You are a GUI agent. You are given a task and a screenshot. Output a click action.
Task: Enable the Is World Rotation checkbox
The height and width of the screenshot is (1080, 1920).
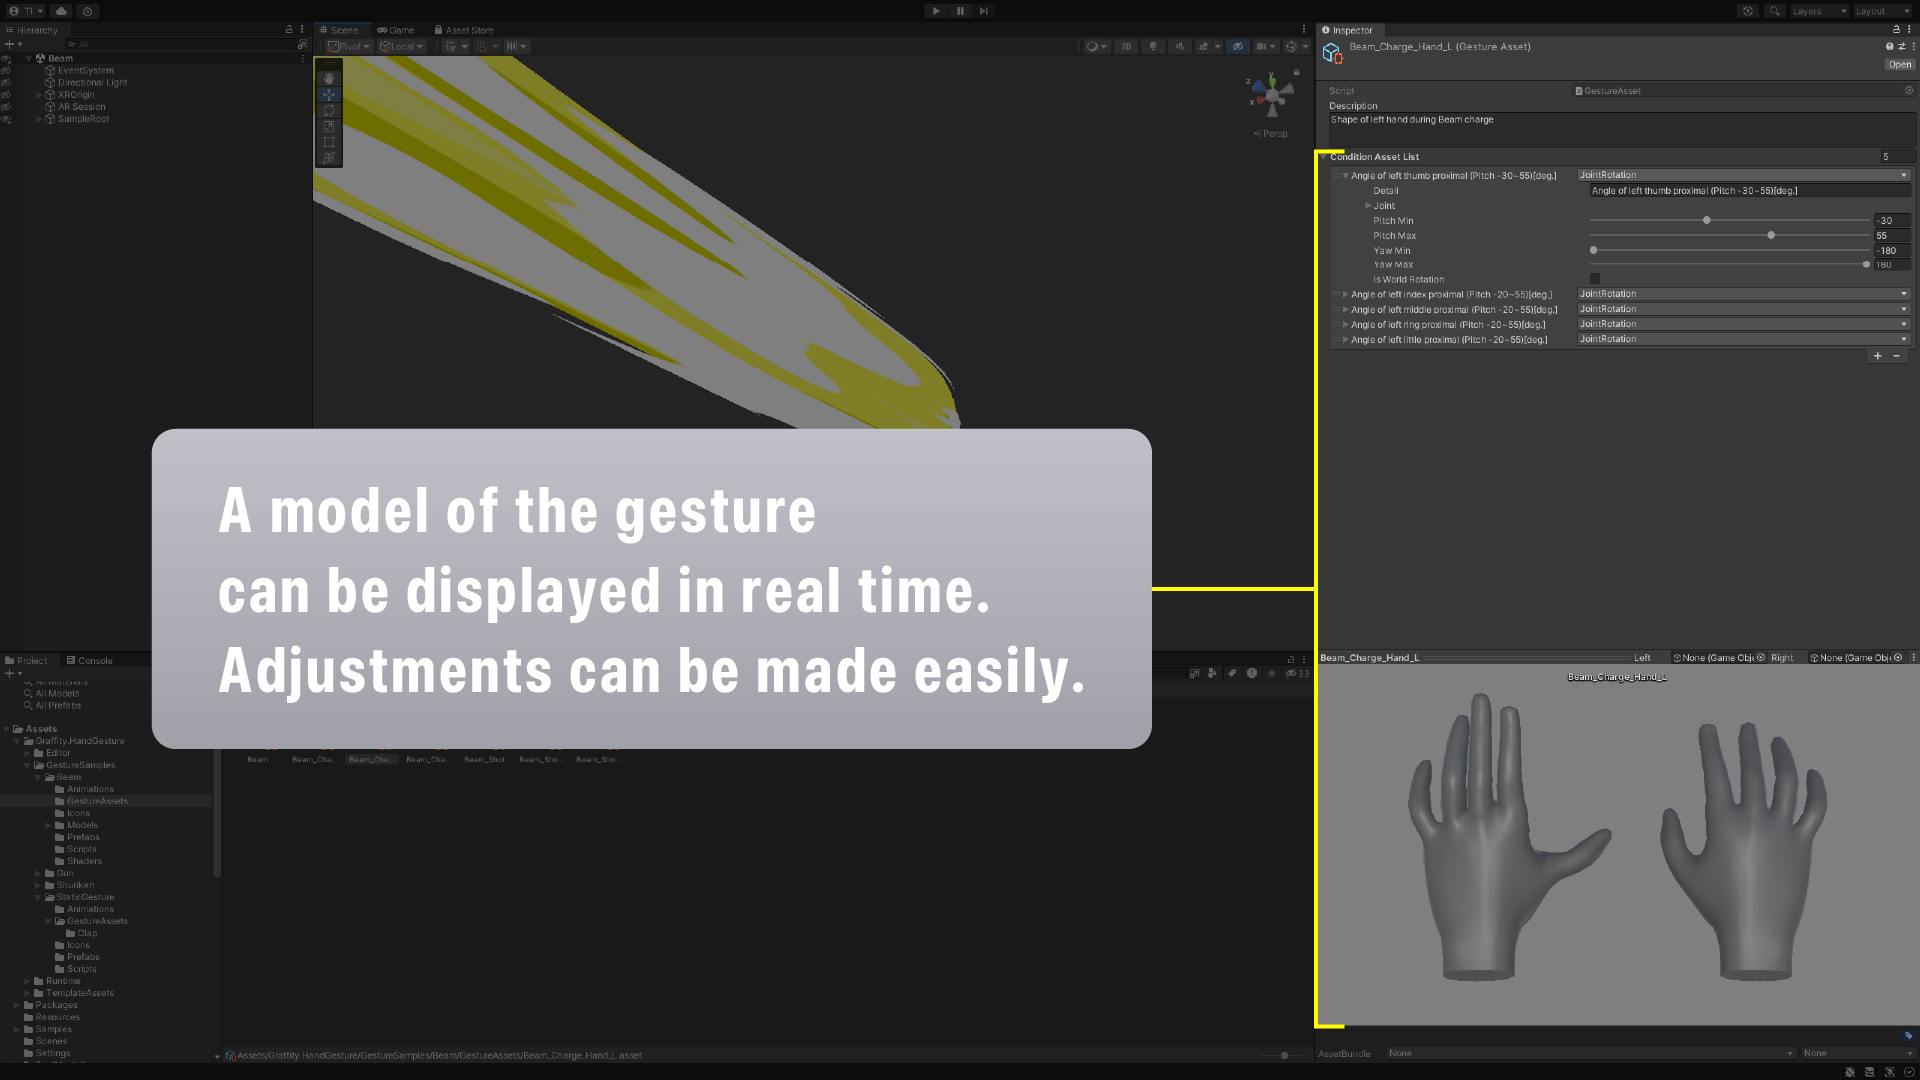1595,279
